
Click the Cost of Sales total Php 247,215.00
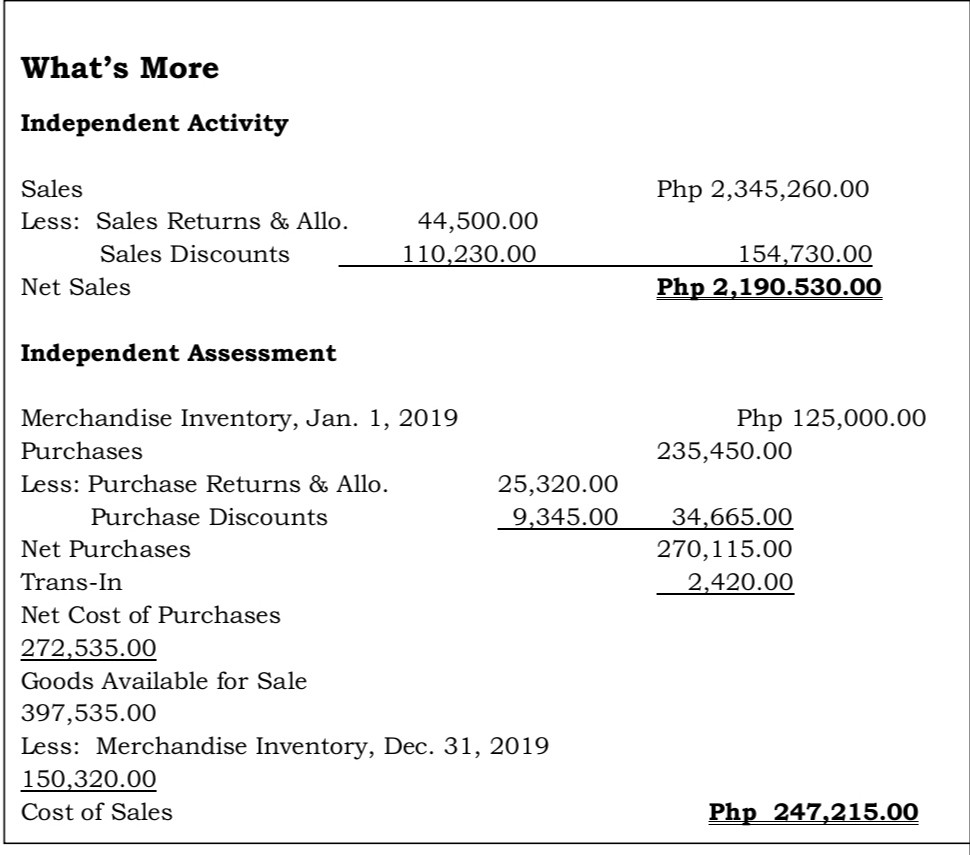813,812
